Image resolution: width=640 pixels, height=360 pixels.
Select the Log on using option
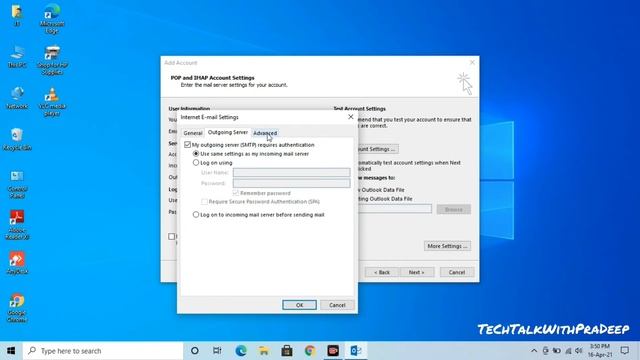pyautogui.click(x=196, y=162)
